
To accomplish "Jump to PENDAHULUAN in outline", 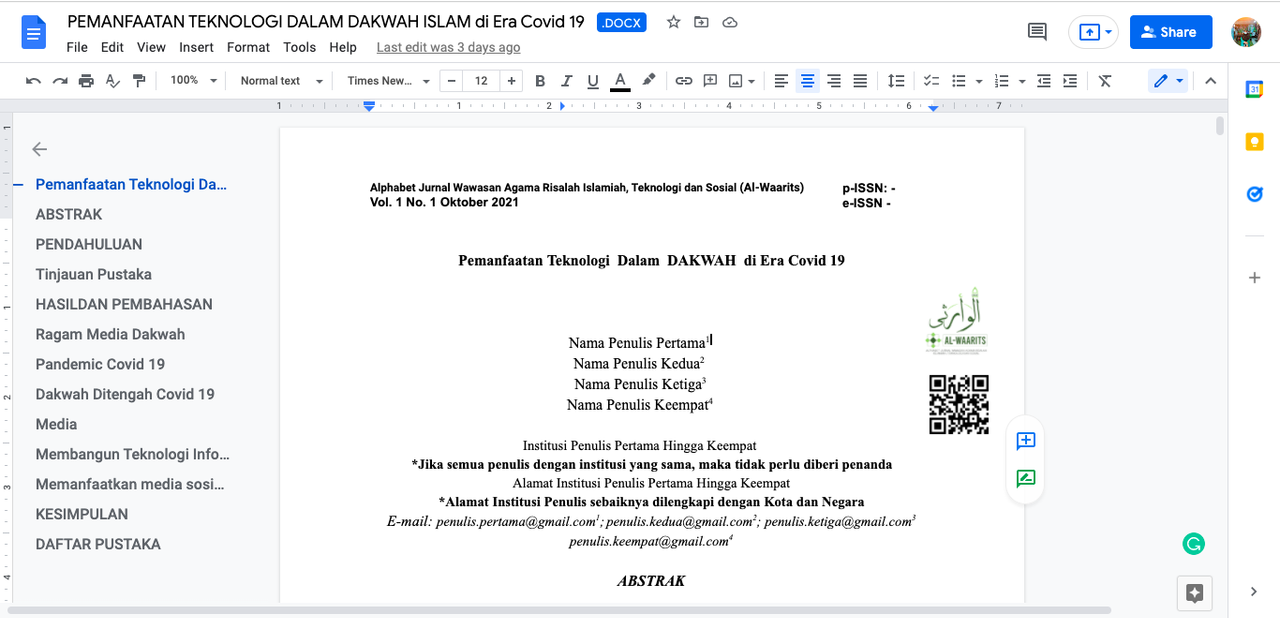I will (89, 244).
